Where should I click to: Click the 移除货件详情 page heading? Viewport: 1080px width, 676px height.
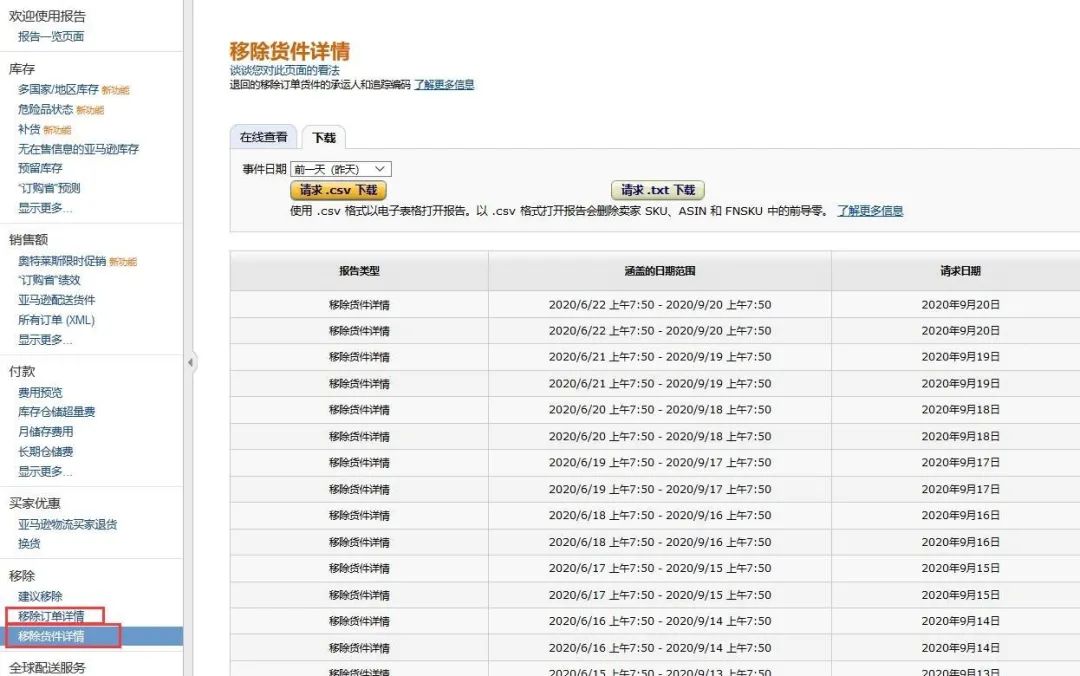point(289,51)
